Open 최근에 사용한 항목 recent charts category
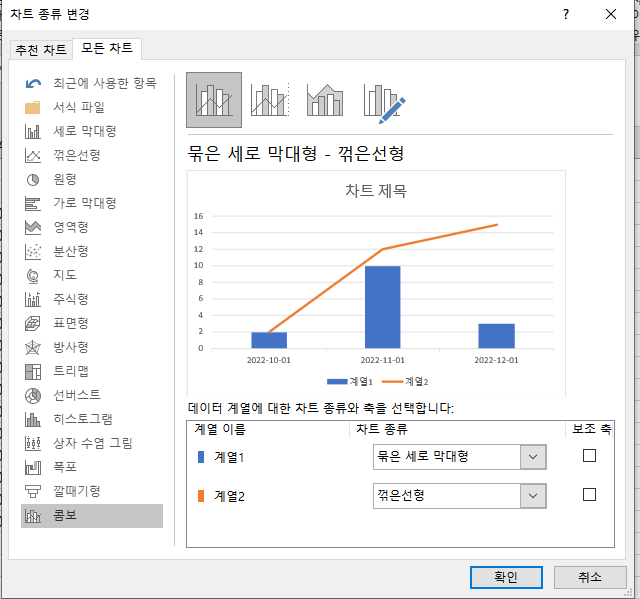The width and height of the screenshot is (640, 599). coord(92,83)
